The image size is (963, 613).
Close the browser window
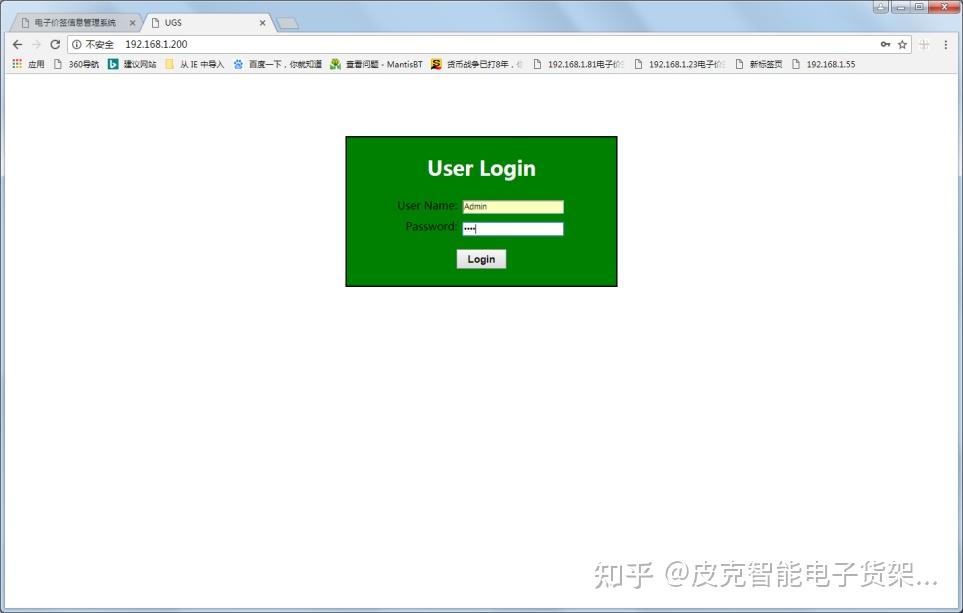tap(945, 7)
